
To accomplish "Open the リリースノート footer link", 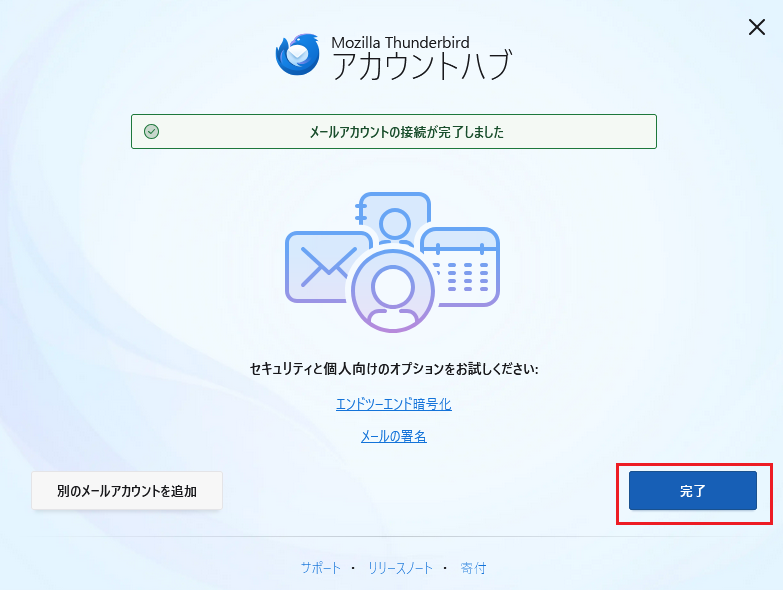I will [400, 568].
